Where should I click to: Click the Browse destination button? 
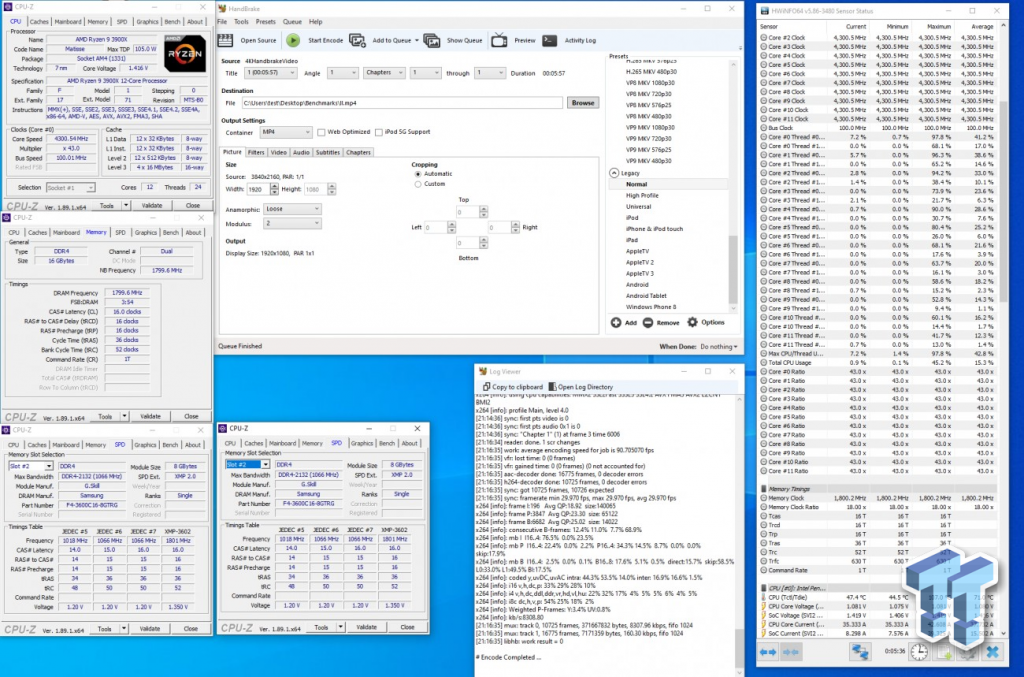tap(582, 103)
